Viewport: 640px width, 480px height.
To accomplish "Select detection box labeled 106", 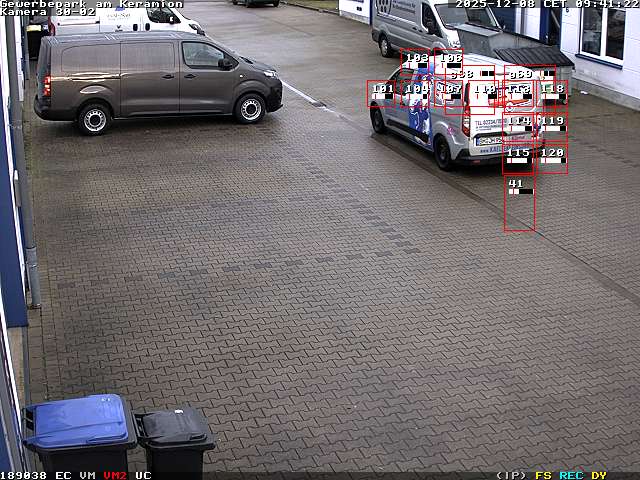I will [450, 63].
